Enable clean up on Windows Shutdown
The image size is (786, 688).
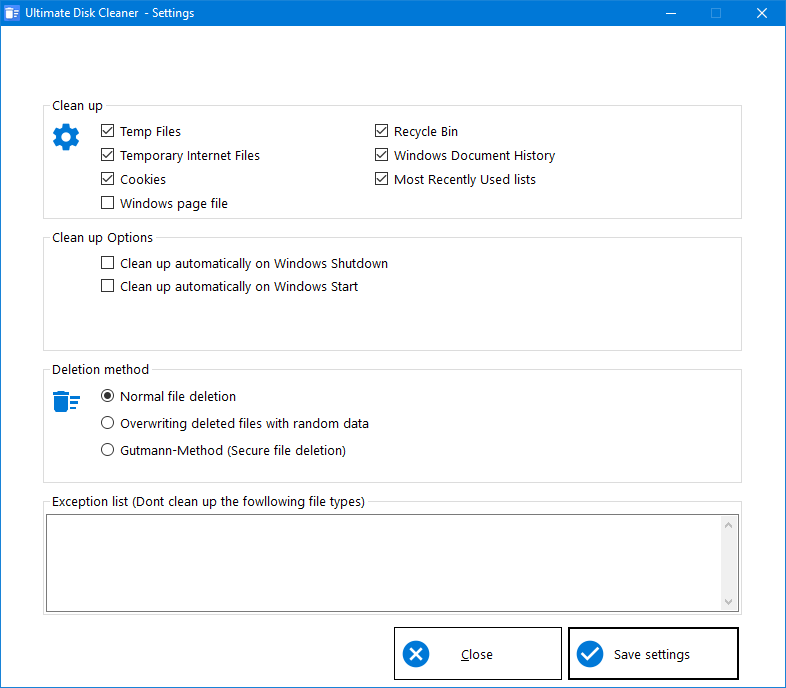tap(108, 263)
